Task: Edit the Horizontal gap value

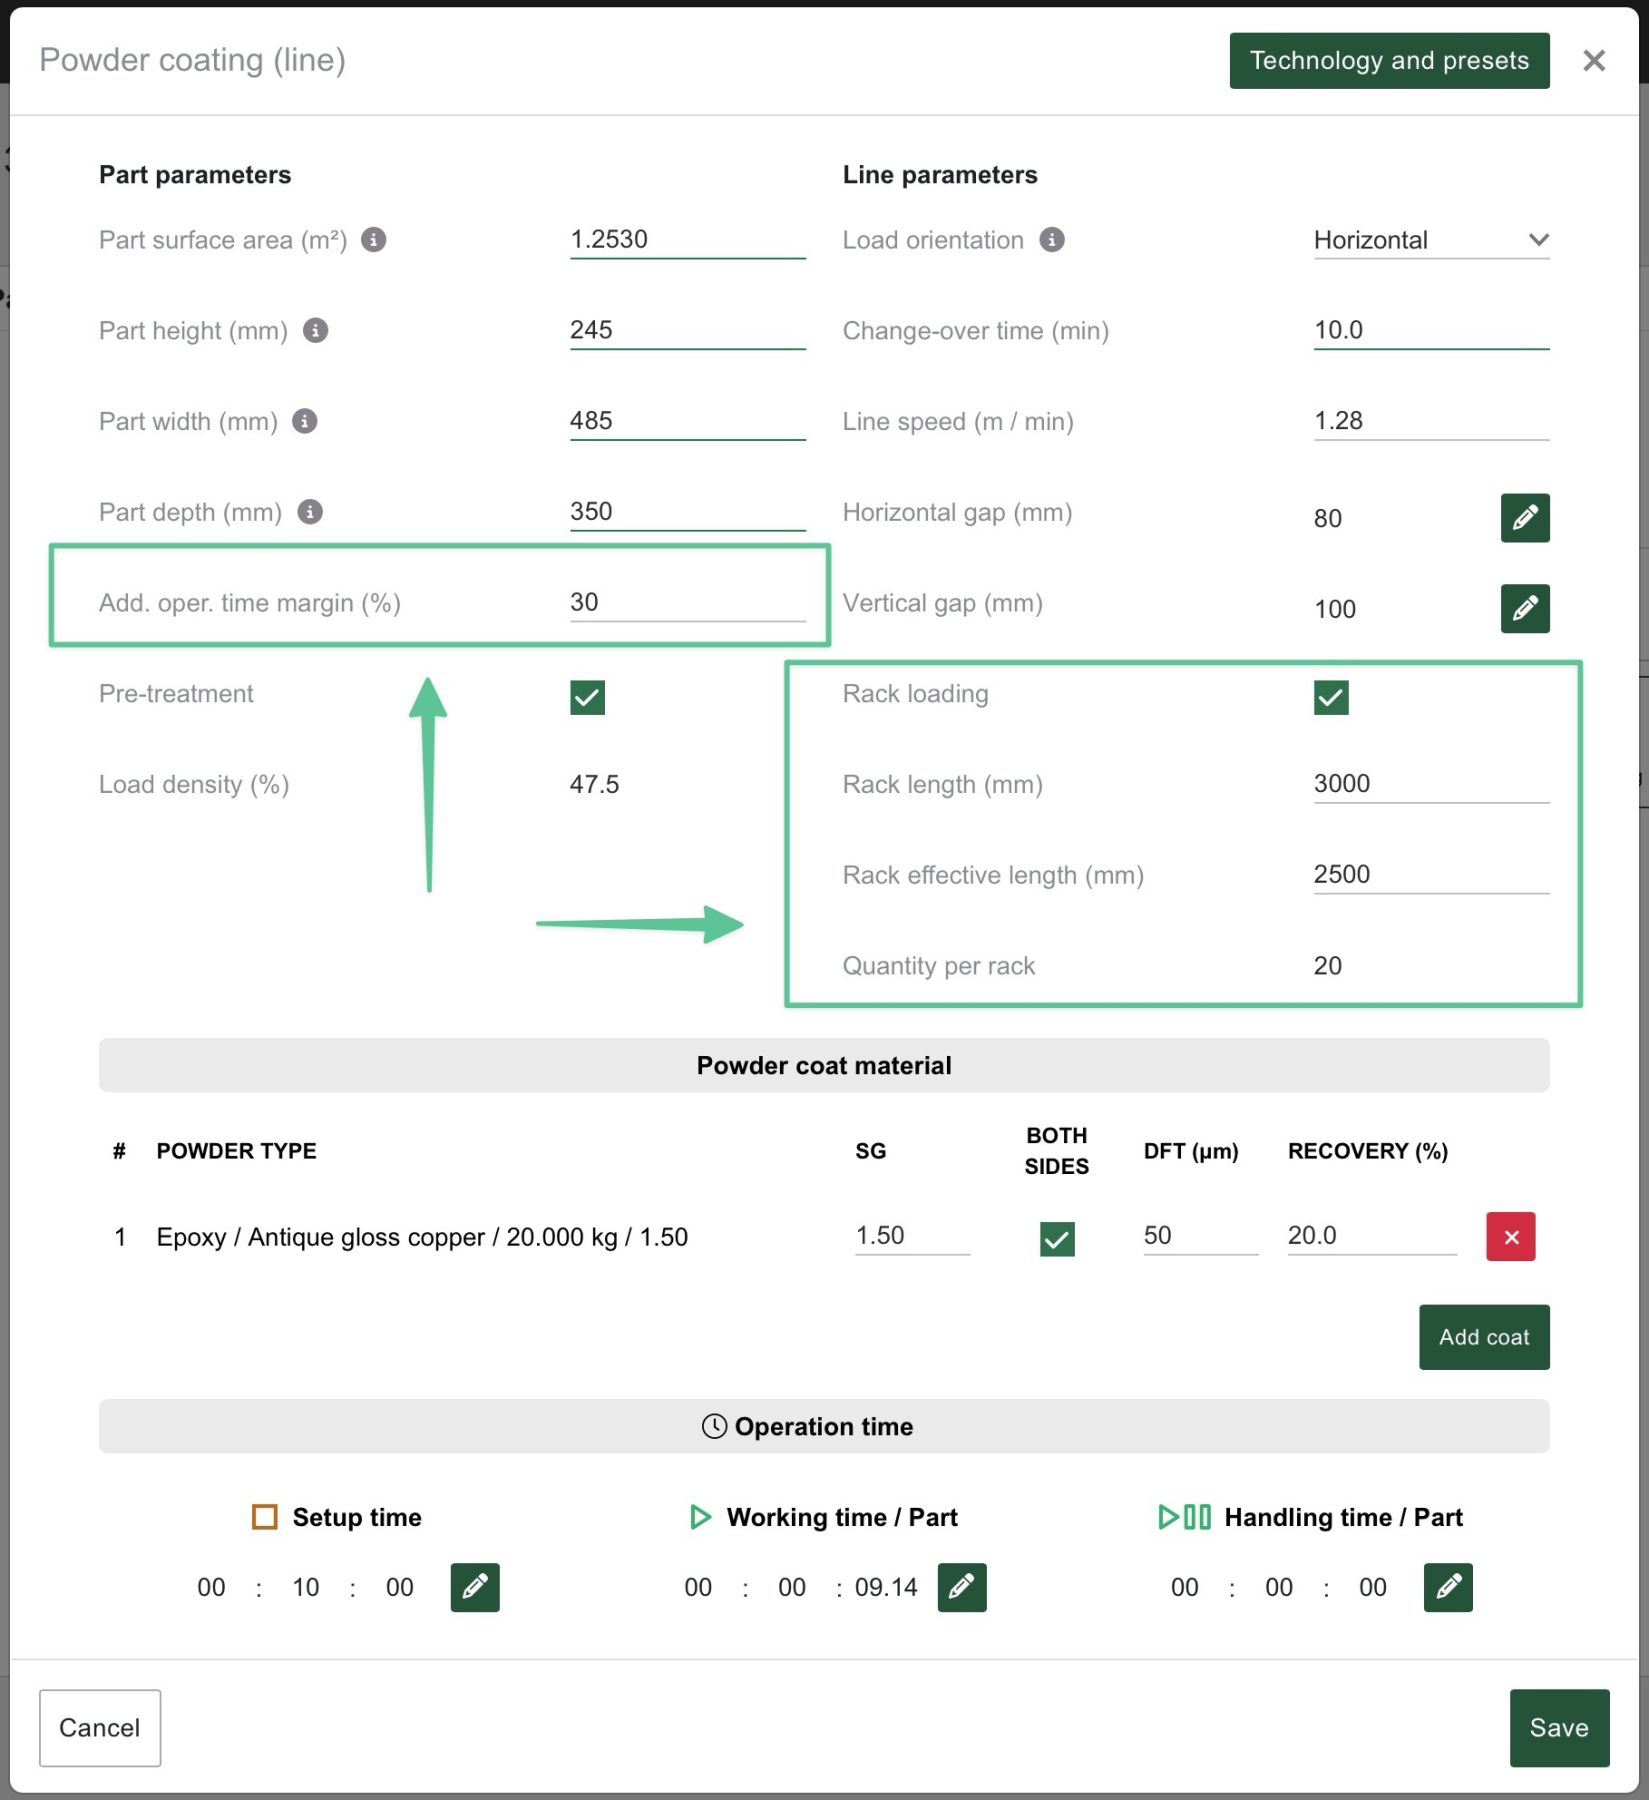Action: tap(1524, 518)
